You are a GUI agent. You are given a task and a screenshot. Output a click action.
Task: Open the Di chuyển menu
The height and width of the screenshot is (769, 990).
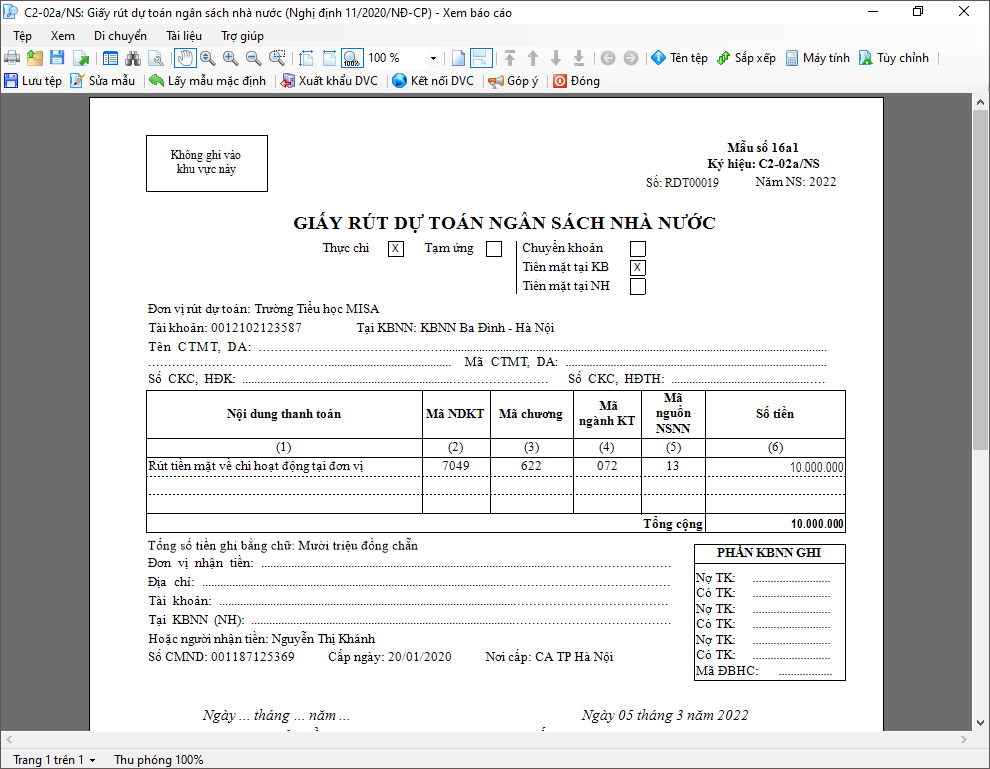(120, 35)
